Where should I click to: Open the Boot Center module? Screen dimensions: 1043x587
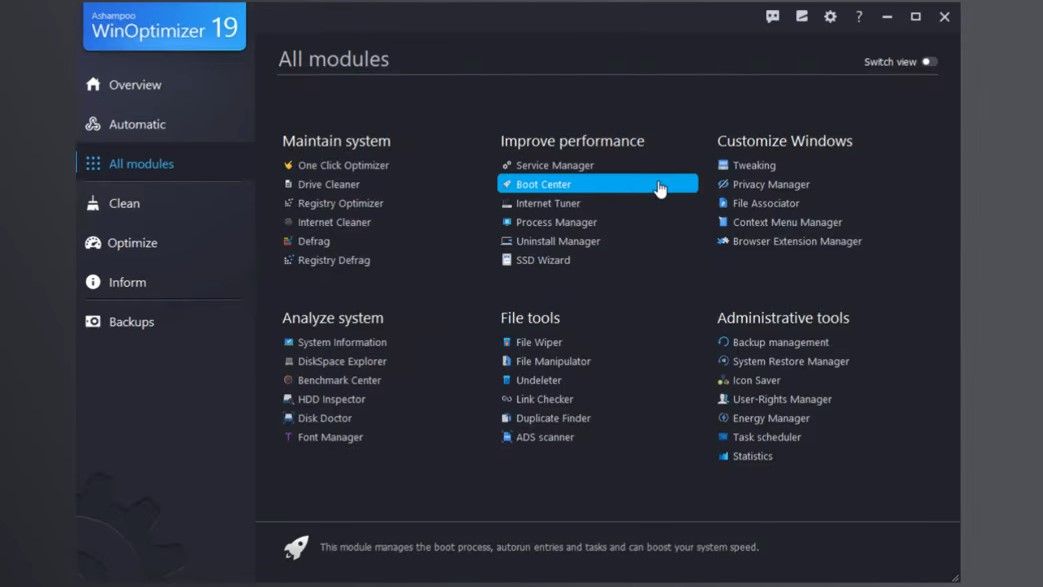tap(541, 184)
